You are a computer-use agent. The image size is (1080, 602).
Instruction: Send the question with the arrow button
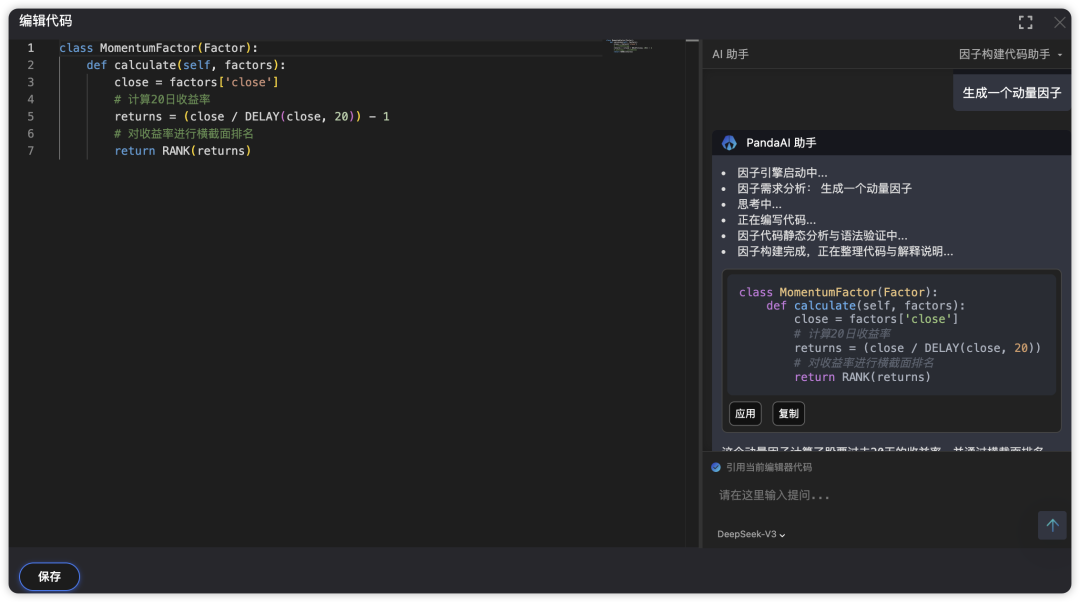[x=1052, y=525]
